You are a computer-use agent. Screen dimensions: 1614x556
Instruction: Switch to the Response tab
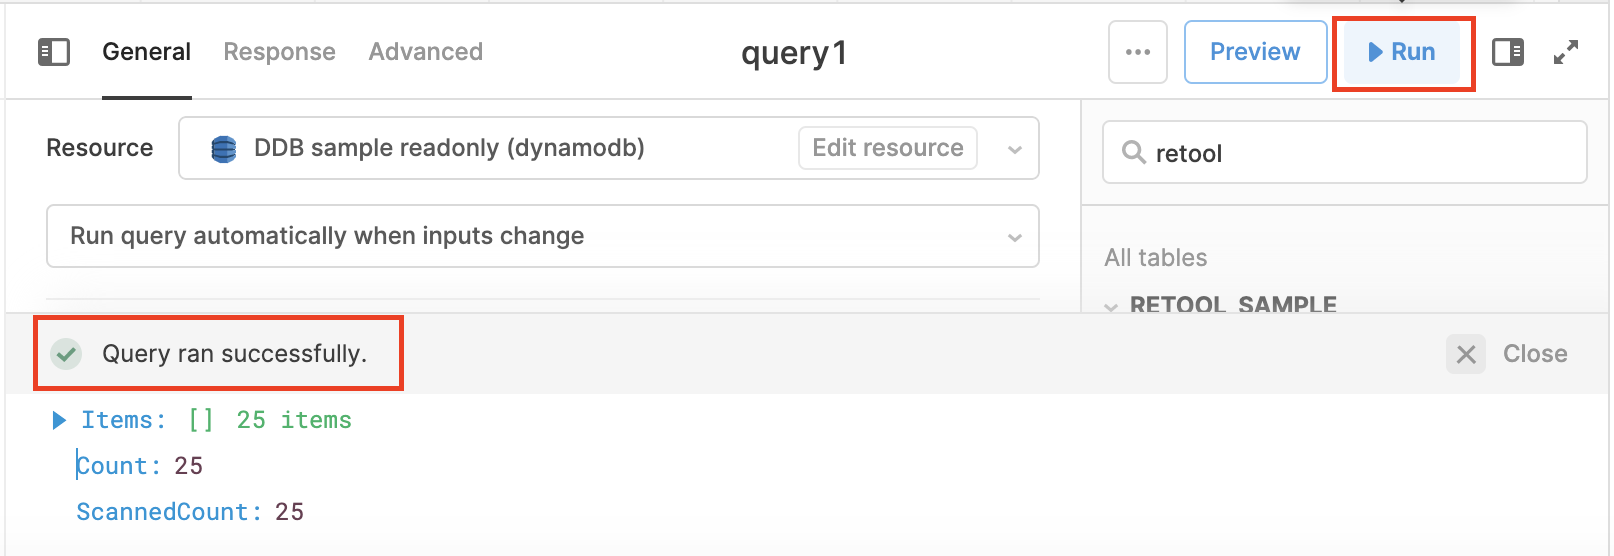point(279,52)
